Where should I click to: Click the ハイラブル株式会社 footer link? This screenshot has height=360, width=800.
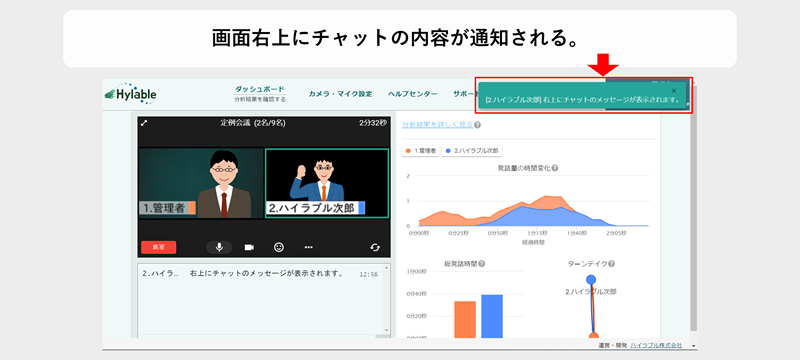point(656,345)
